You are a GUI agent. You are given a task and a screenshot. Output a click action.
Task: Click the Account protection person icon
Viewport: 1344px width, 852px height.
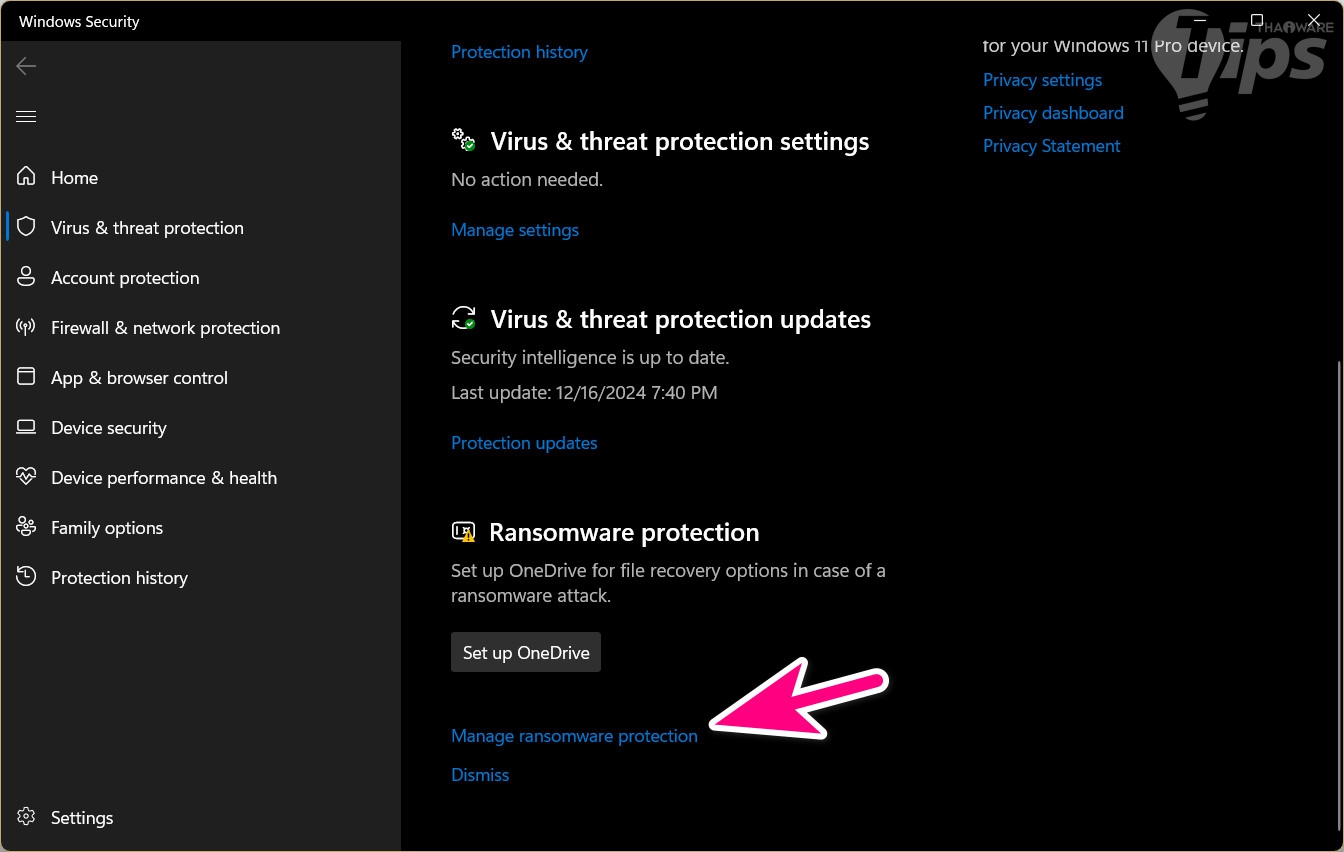click(26, 278)
